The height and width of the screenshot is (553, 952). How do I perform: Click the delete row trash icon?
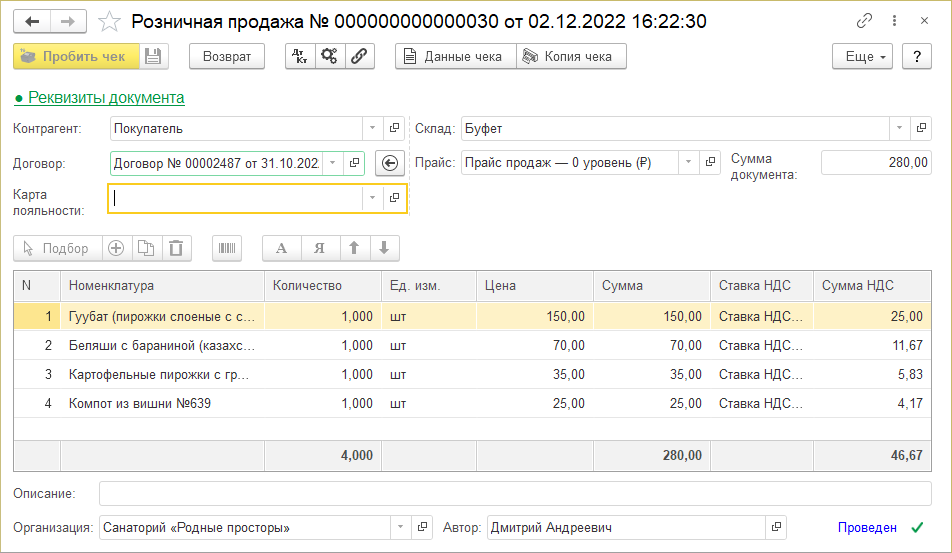click(x=176, y=248)
